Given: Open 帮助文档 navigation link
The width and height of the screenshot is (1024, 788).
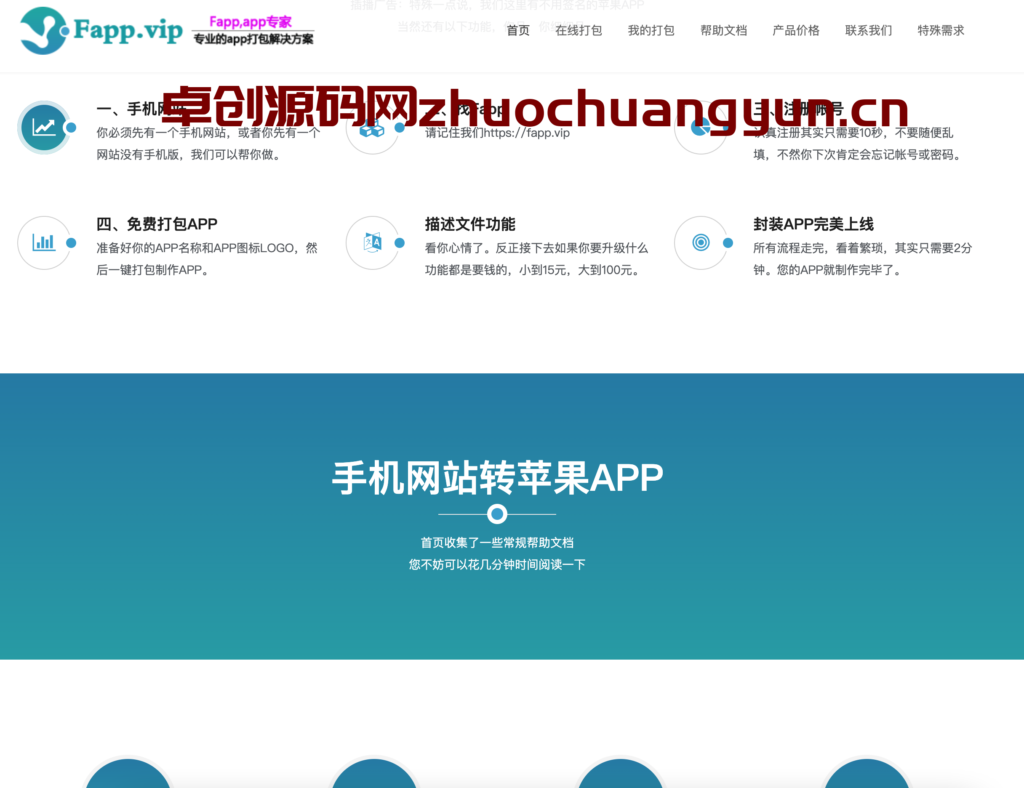Looking at the screenshot, I should (x=724, y=30).
